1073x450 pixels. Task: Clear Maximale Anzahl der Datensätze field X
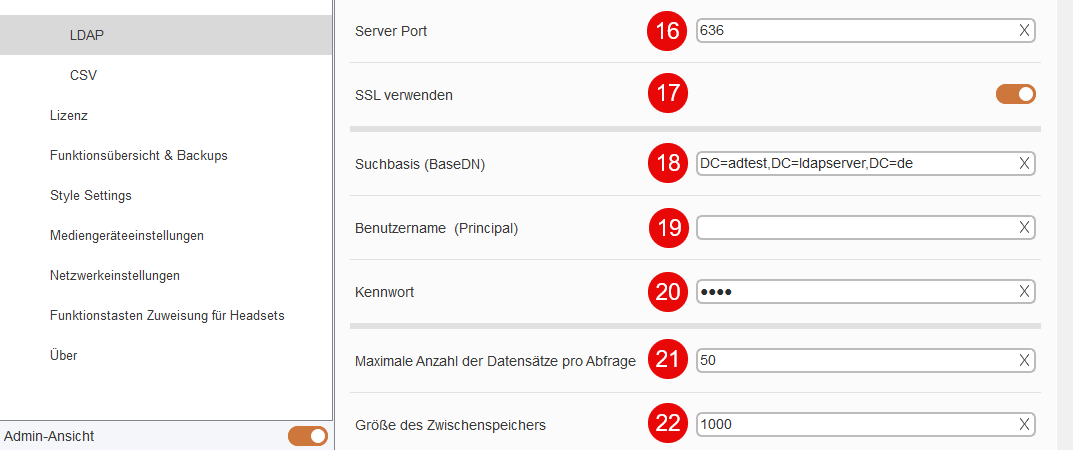click(1024, 360)
